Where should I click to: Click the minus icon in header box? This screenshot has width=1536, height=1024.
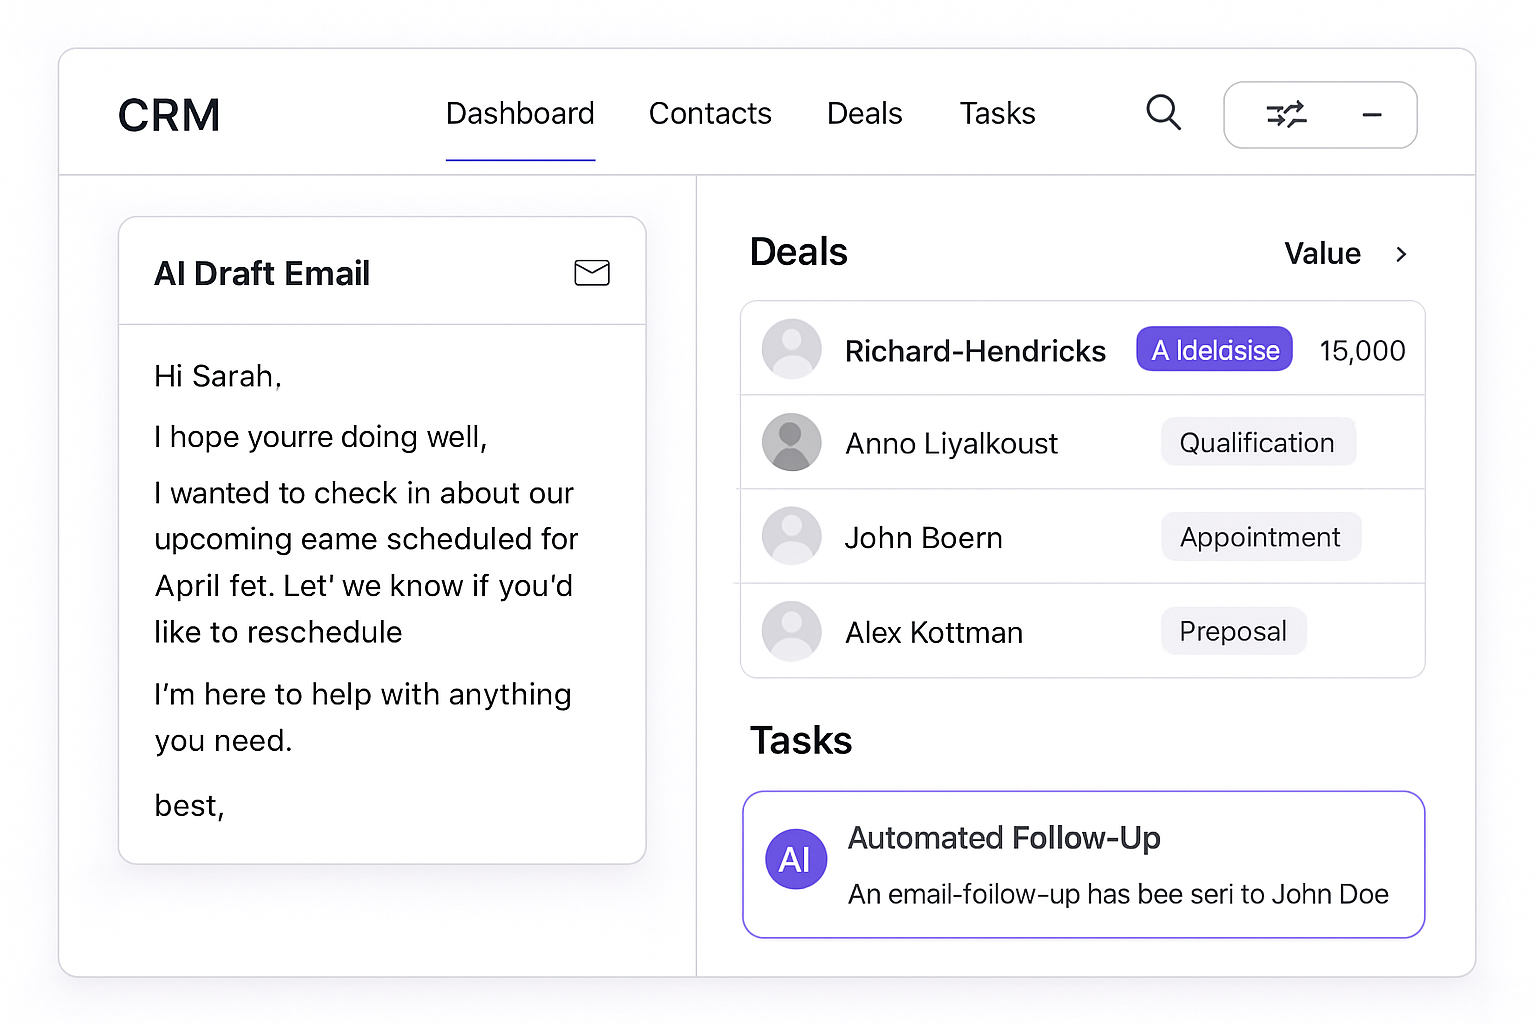tap(1372, 115)
